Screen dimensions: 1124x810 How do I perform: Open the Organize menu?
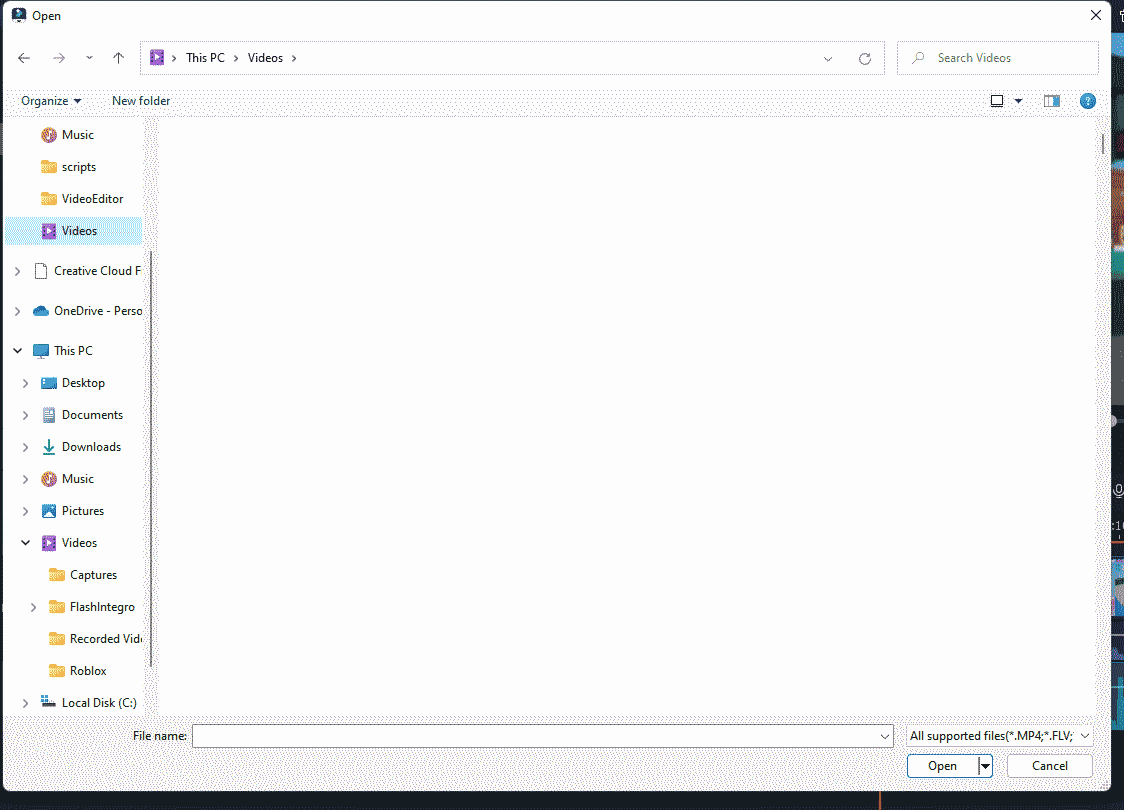(x=51, y=101)
